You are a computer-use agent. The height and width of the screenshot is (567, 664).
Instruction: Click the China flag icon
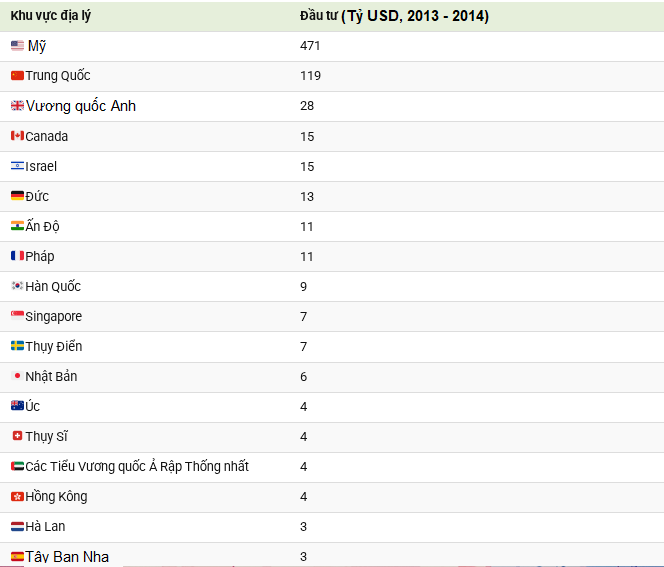pyautogui.click(x=17, y=76)
